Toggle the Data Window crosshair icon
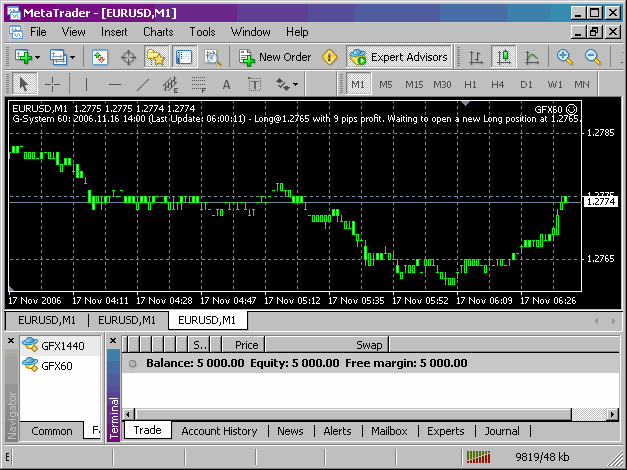Image resolution: width=627 pixels, height=470 pixels. pyautogui.click(x=128, y=58)
